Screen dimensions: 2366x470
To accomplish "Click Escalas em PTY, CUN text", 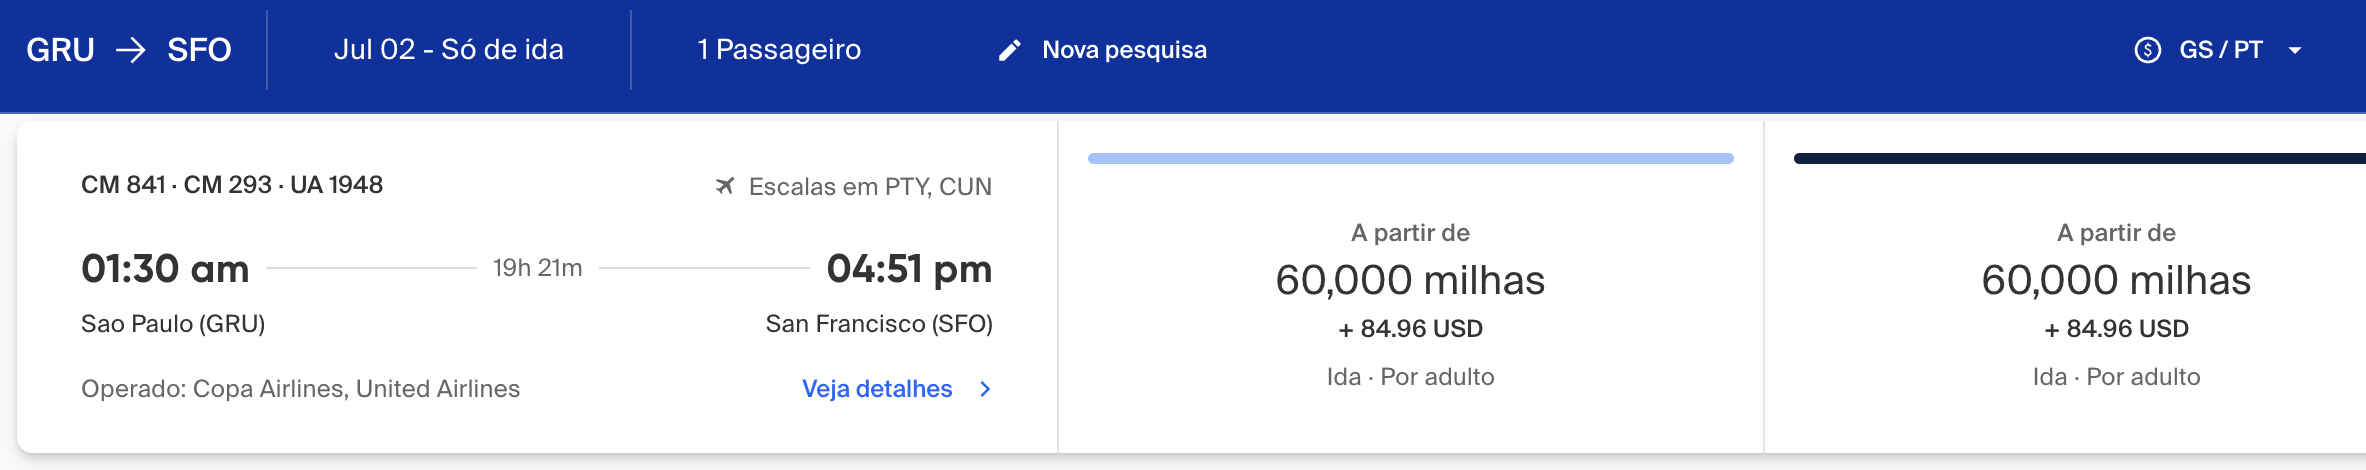I will [x=870, y=187].
